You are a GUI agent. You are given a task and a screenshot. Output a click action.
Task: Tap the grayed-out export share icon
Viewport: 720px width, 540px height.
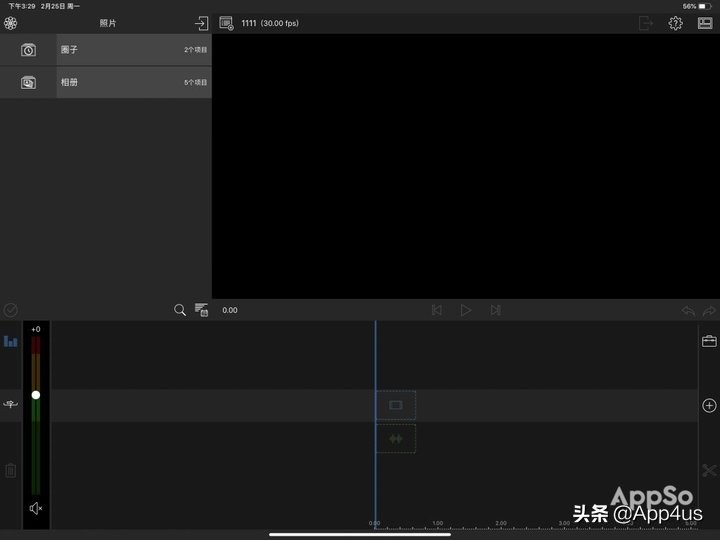tap(646, 23)
